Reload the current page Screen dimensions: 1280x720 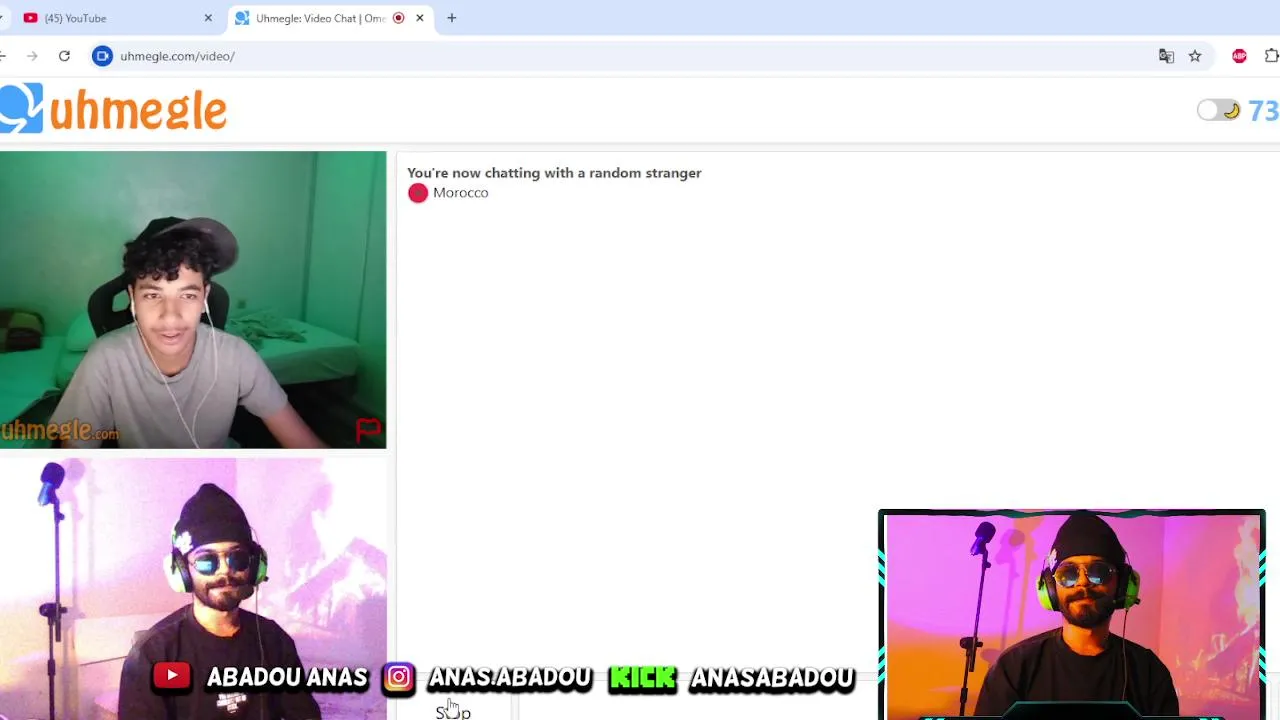click(64, 56)
